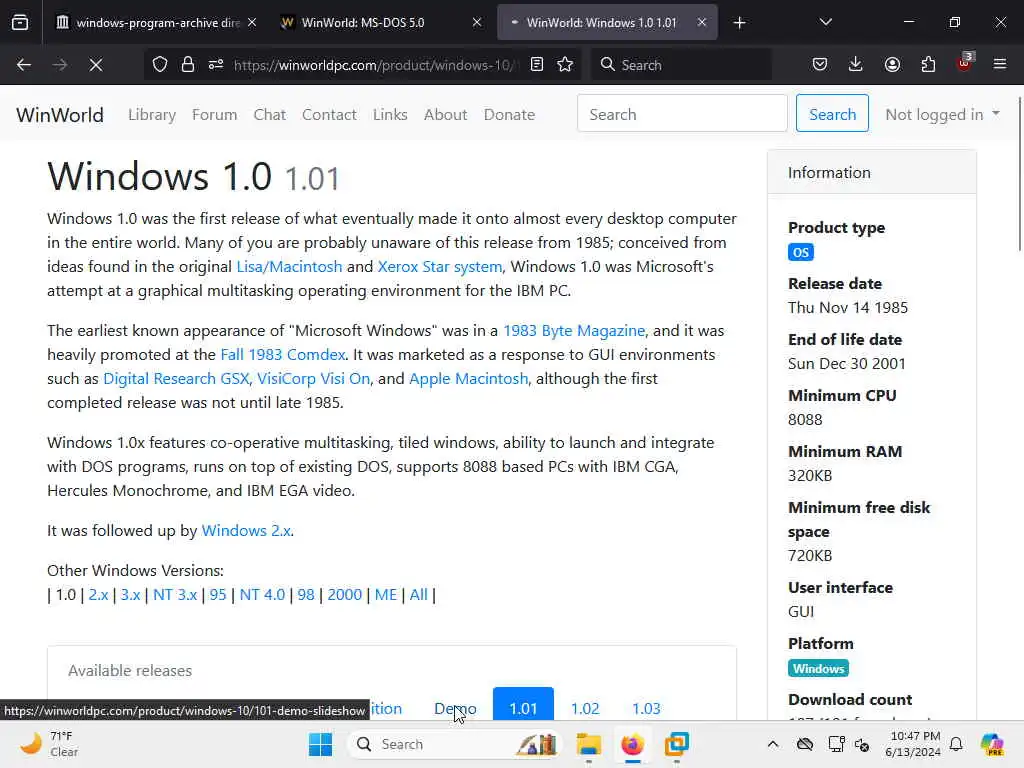The image size is (1024, 768).
Task: Open Firefox account icon
Action: coord(892,65)
